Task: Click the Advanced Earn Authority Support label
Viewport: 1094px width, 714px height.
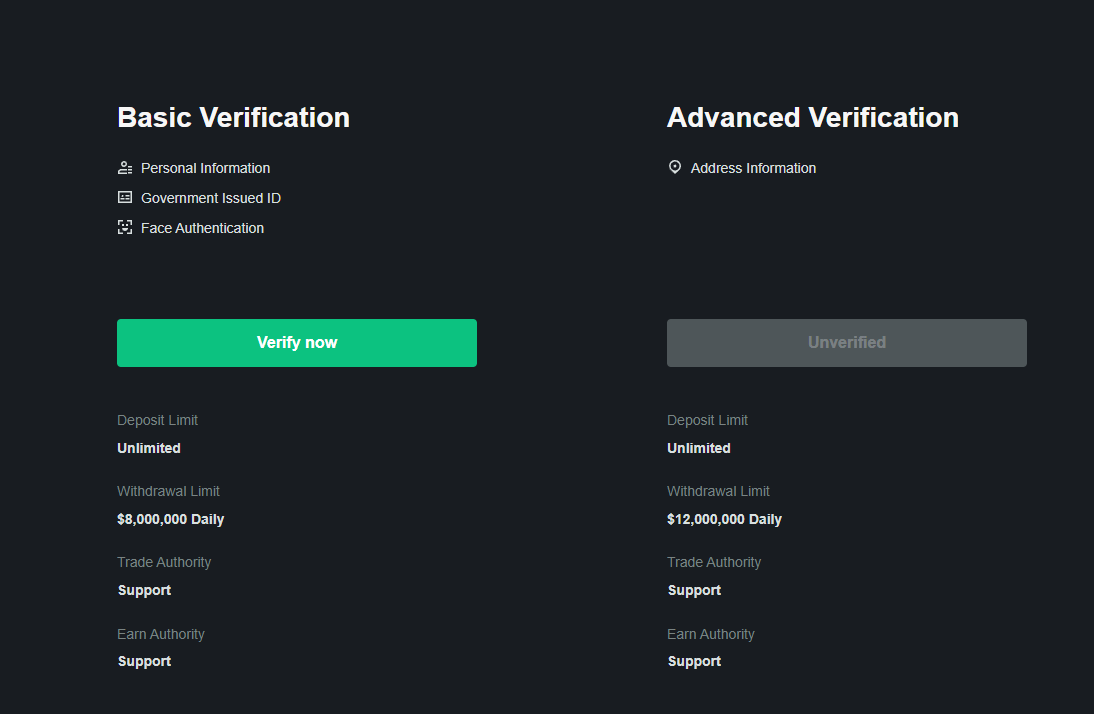Action: [694, 660]
